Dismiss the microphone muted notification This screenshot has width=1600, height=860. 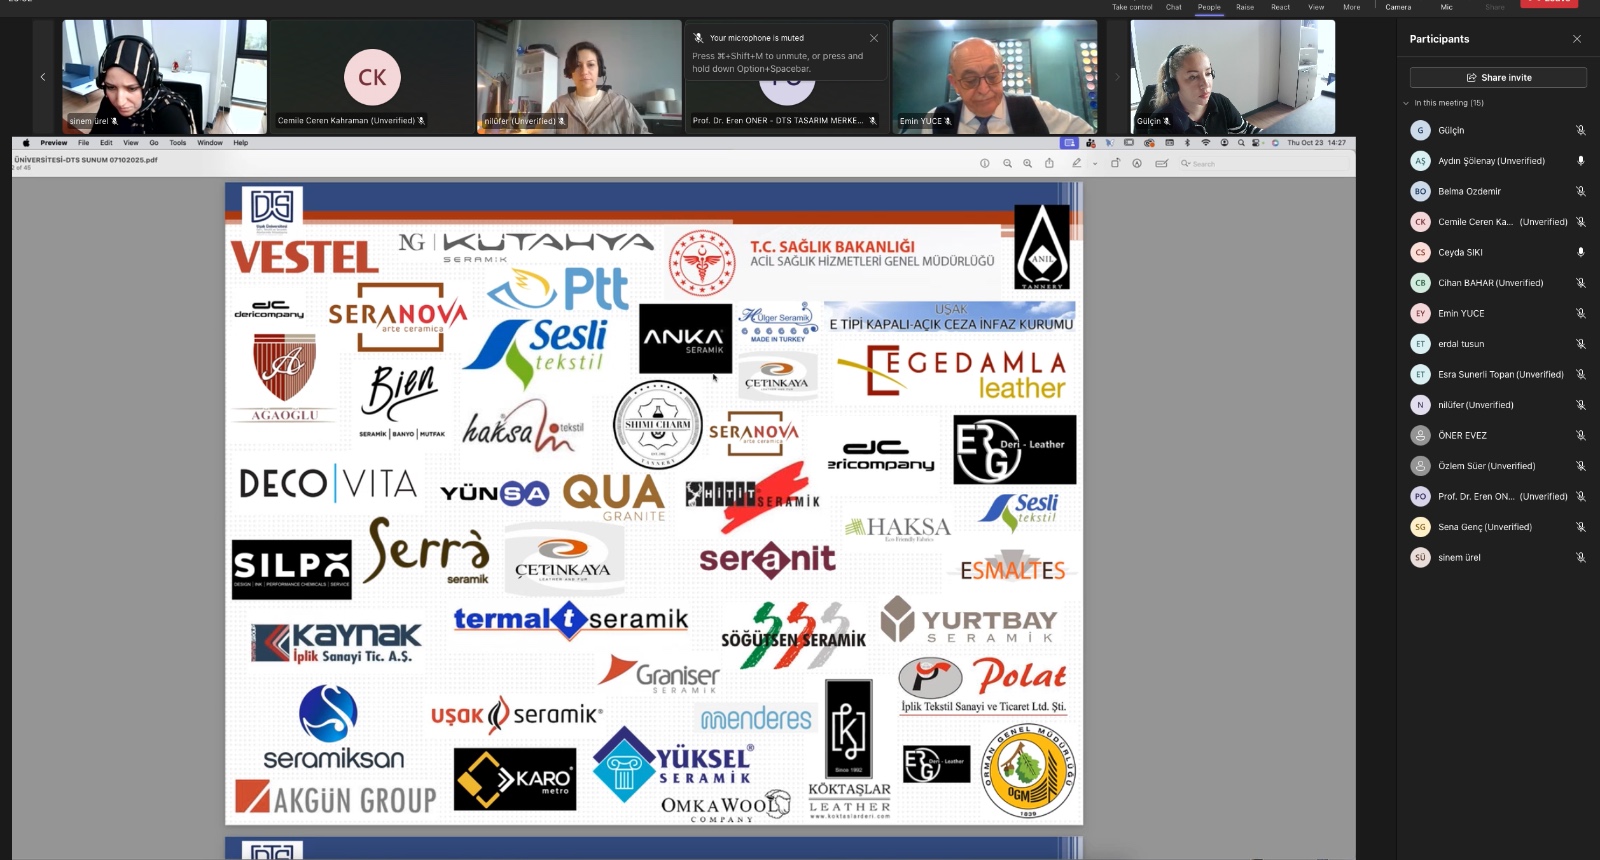coord(873,38)
